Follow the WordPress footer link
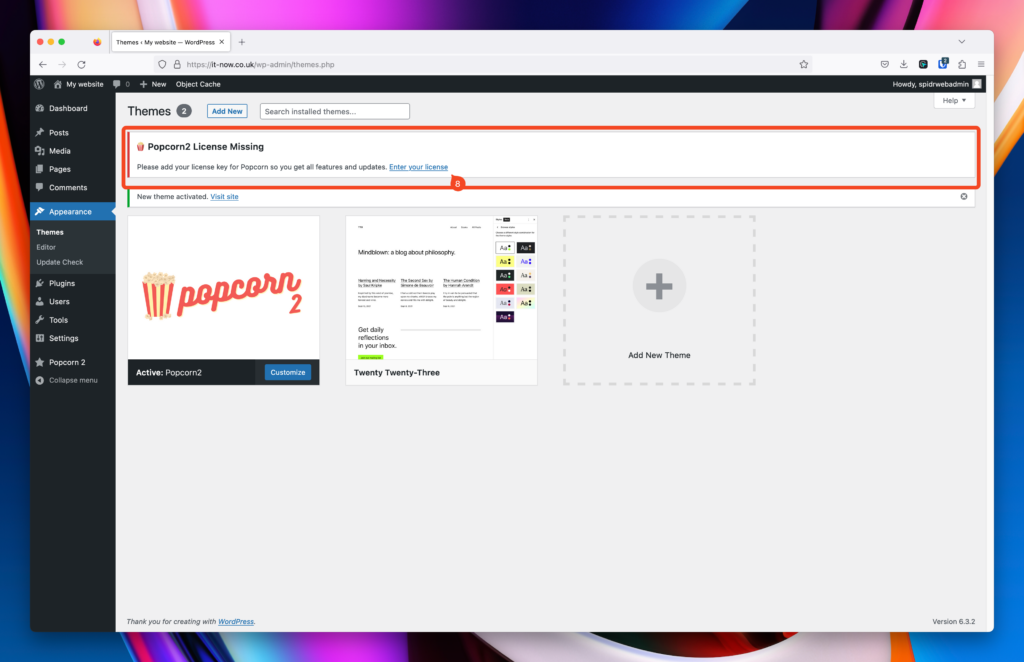Screen dimensions: 1024x662 tap(236, 622)
